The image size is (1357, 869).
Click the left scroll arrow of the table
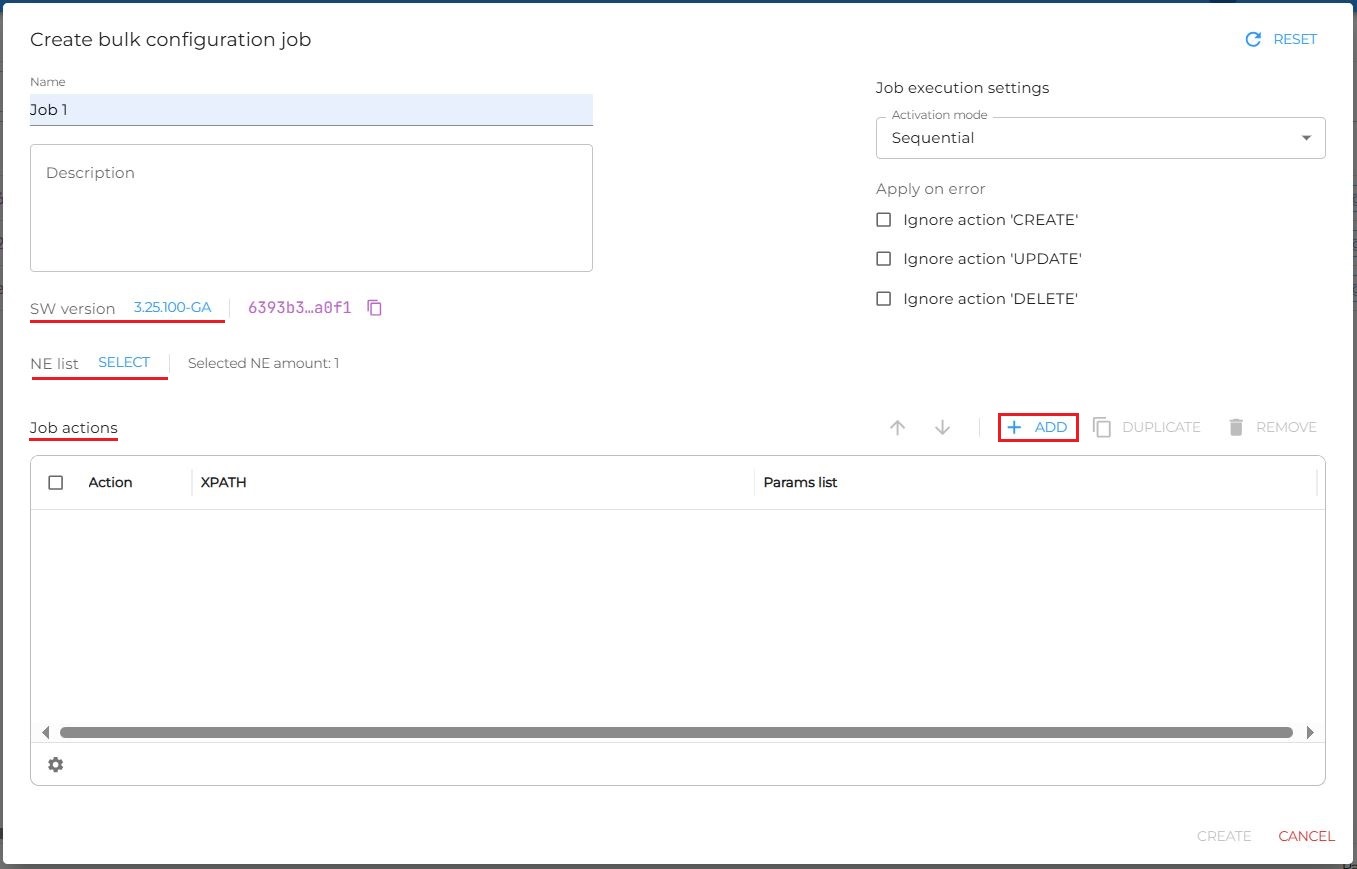click(45, 732)
